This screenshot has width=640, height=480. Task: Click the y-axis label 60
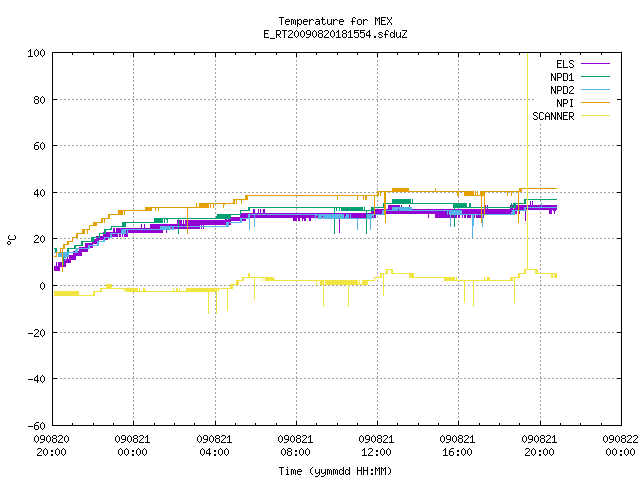39,146
